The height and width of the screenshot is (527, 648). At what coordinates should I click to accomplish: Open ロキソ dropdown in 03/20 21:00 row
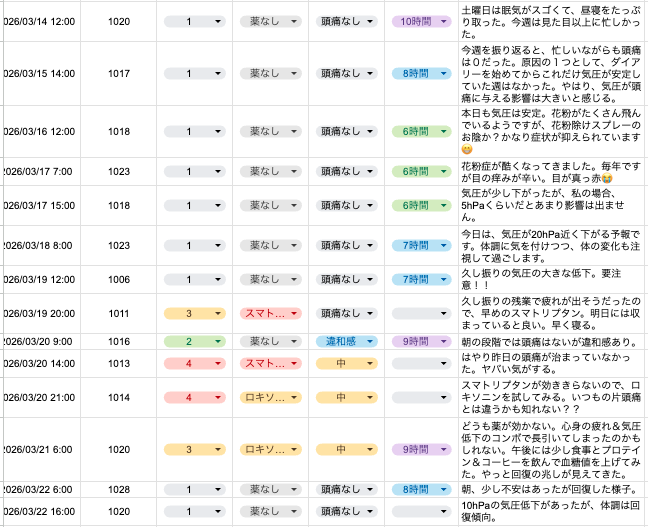click(x=268, y=397)
